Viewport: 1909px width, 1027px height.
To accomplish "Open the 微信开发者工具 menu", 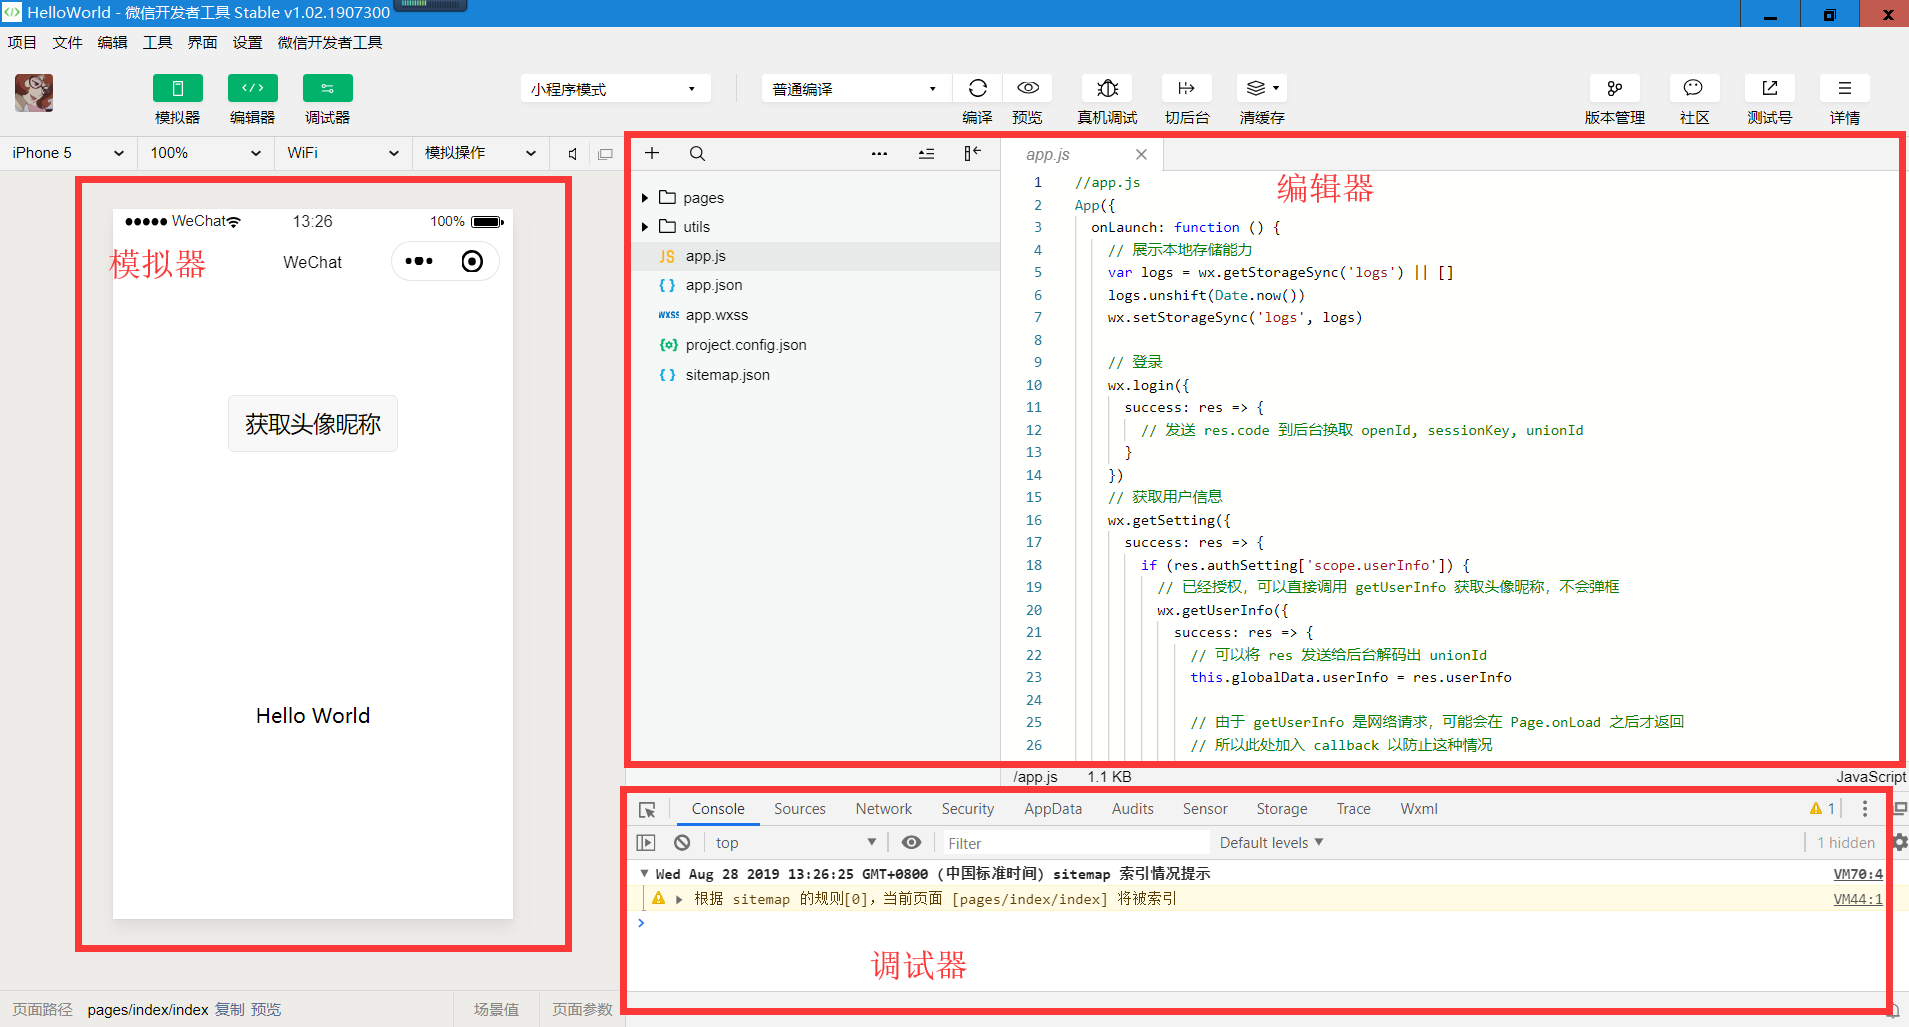I will [330, 42].
